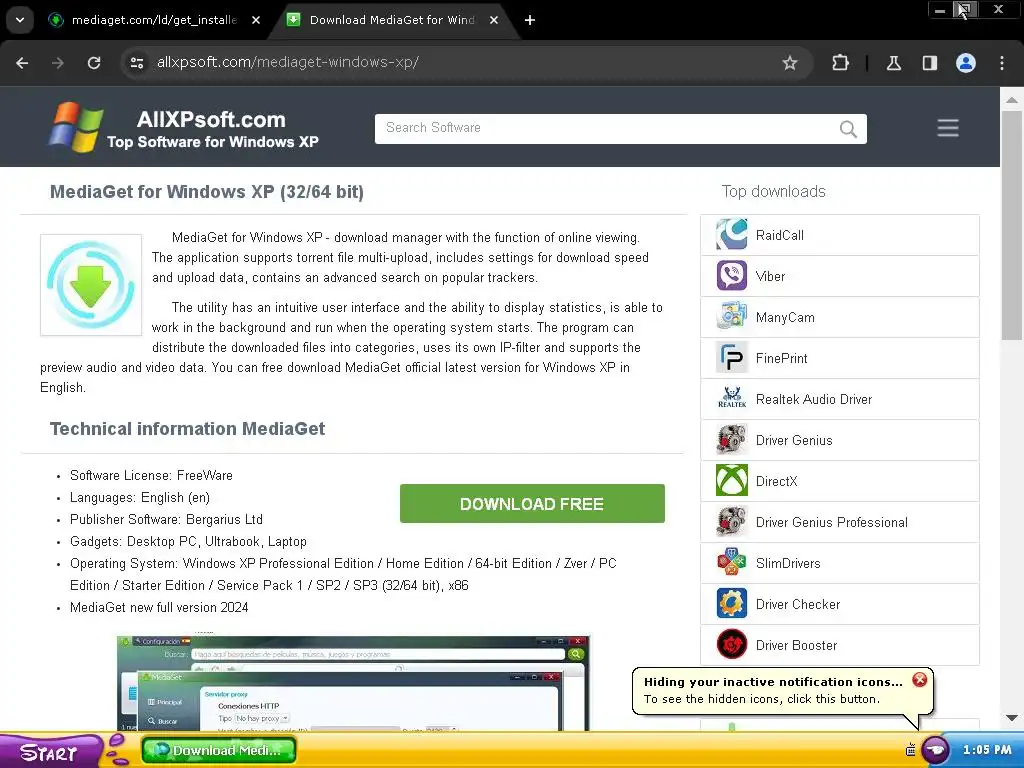Open the AllXPsoft.com site title link
Image resolution: width=1024 pixels, height=768 pixels.
coord(211,120)
